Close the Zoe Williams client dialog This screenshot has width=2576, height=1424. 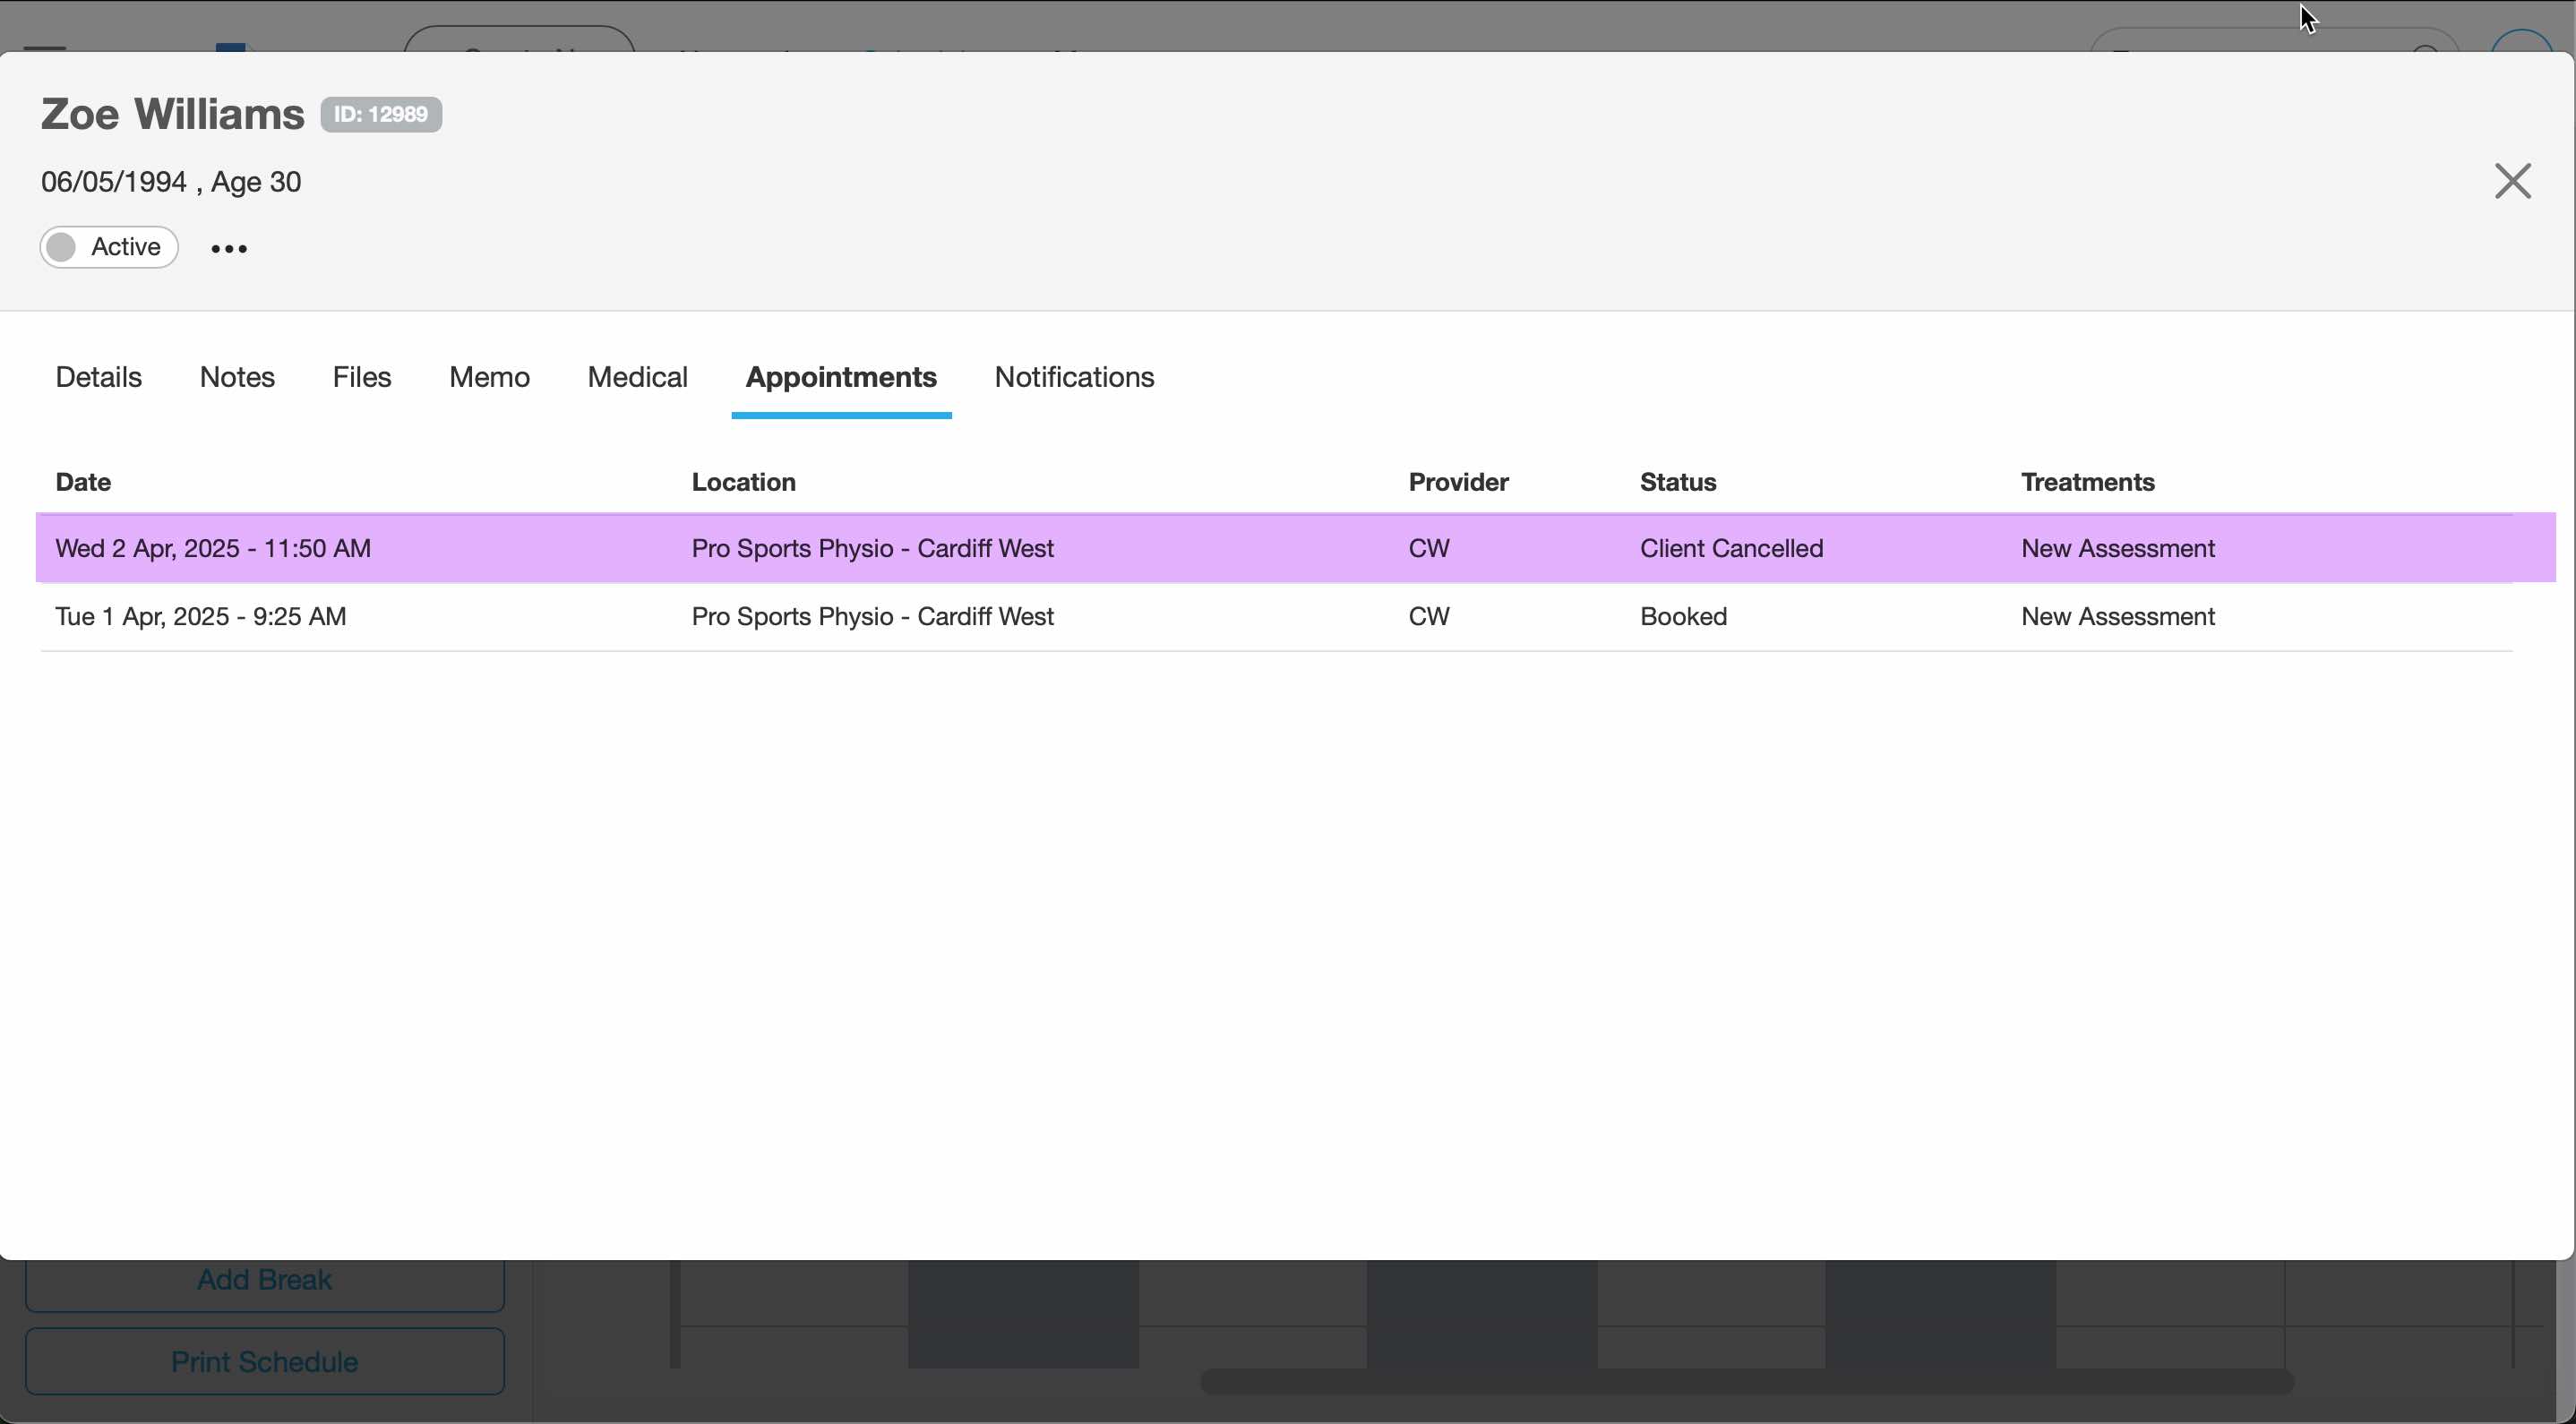(2512, 181)
